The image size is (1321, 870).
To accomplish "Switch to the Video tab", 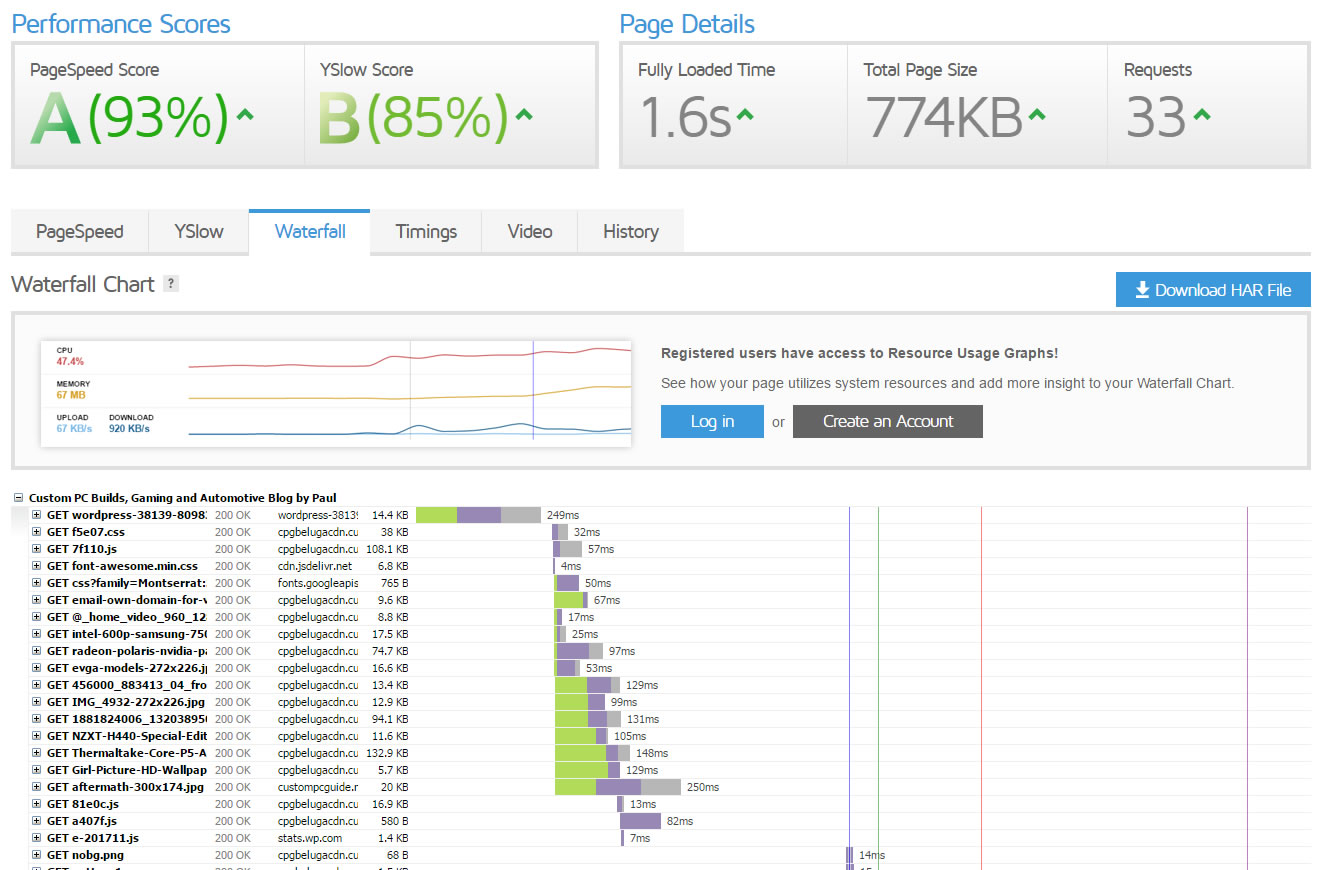I will pos(530,231).
